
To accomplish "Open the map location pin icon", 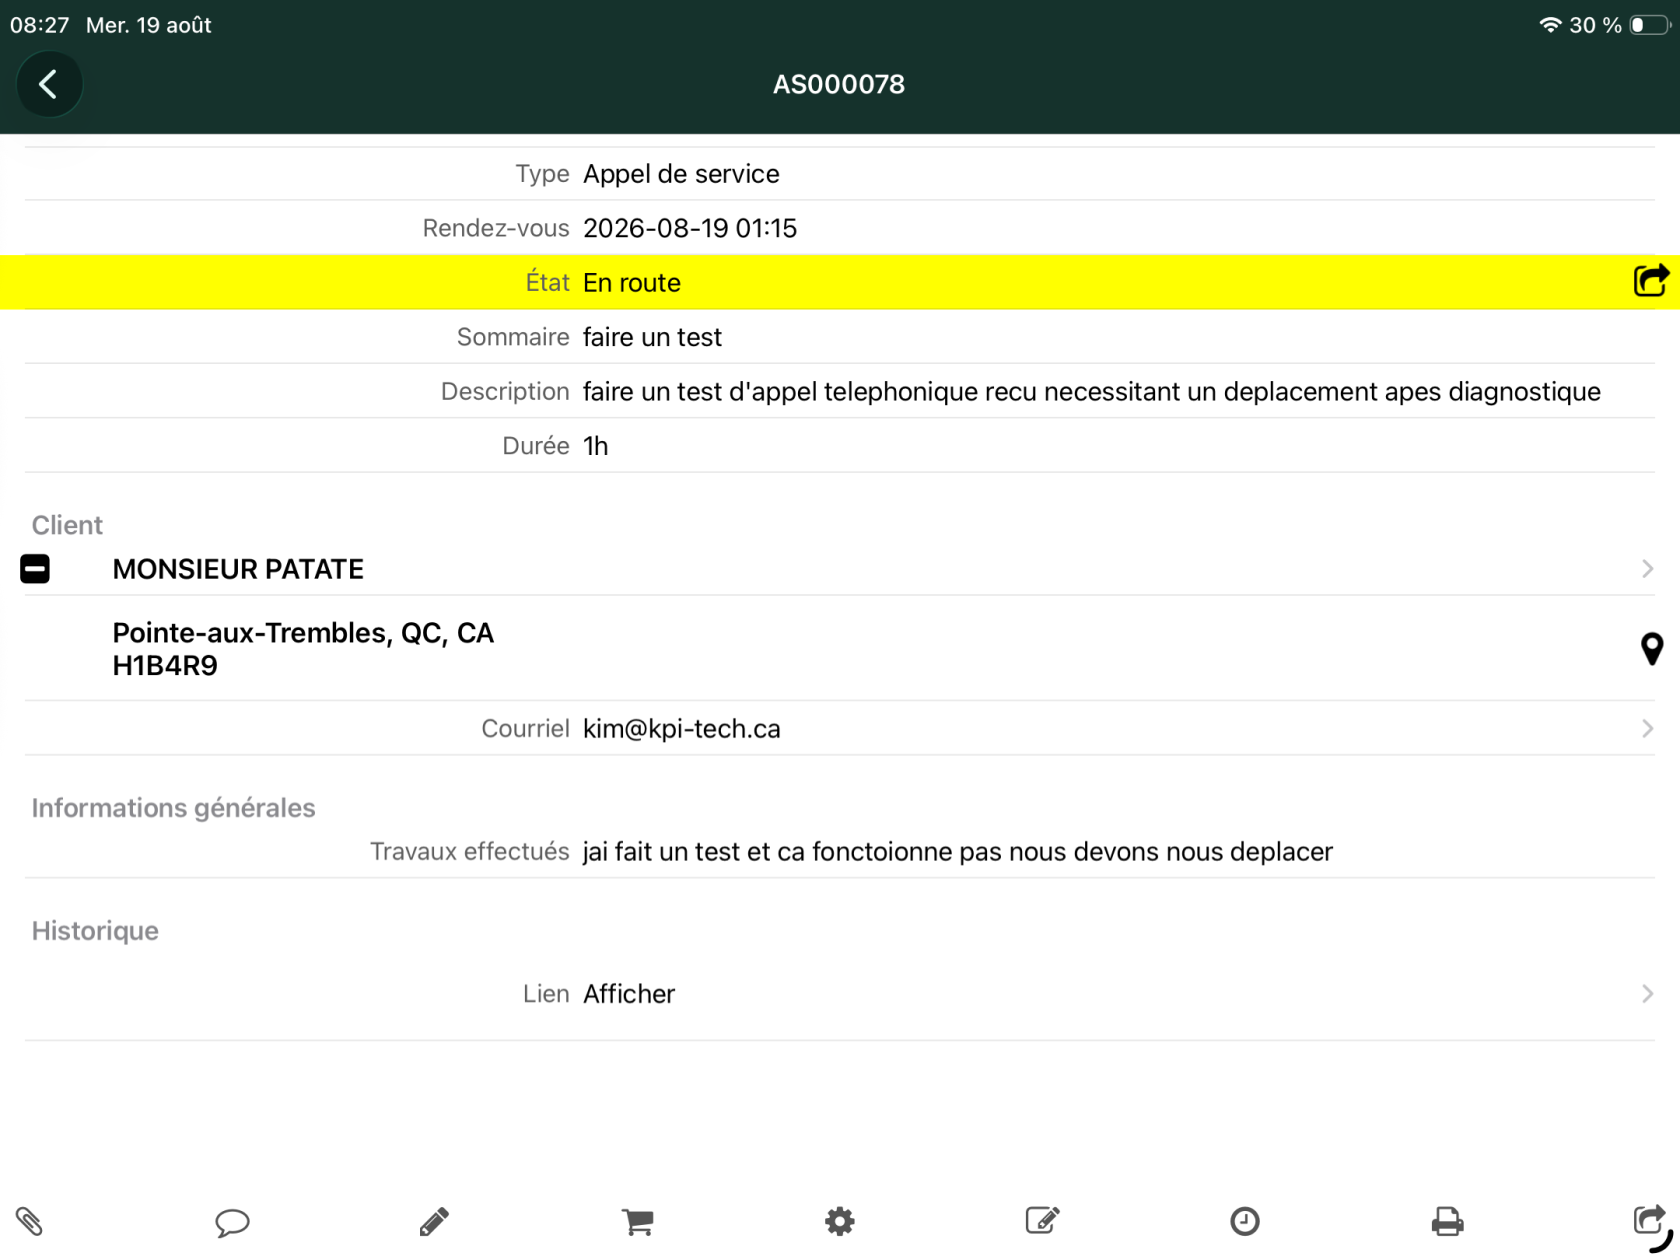I will (x=1652, y=649).
